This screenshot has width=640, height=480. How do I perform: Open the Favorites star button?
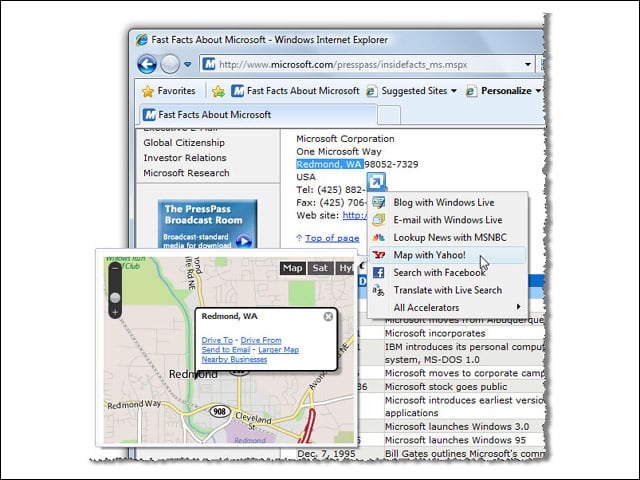169,91
